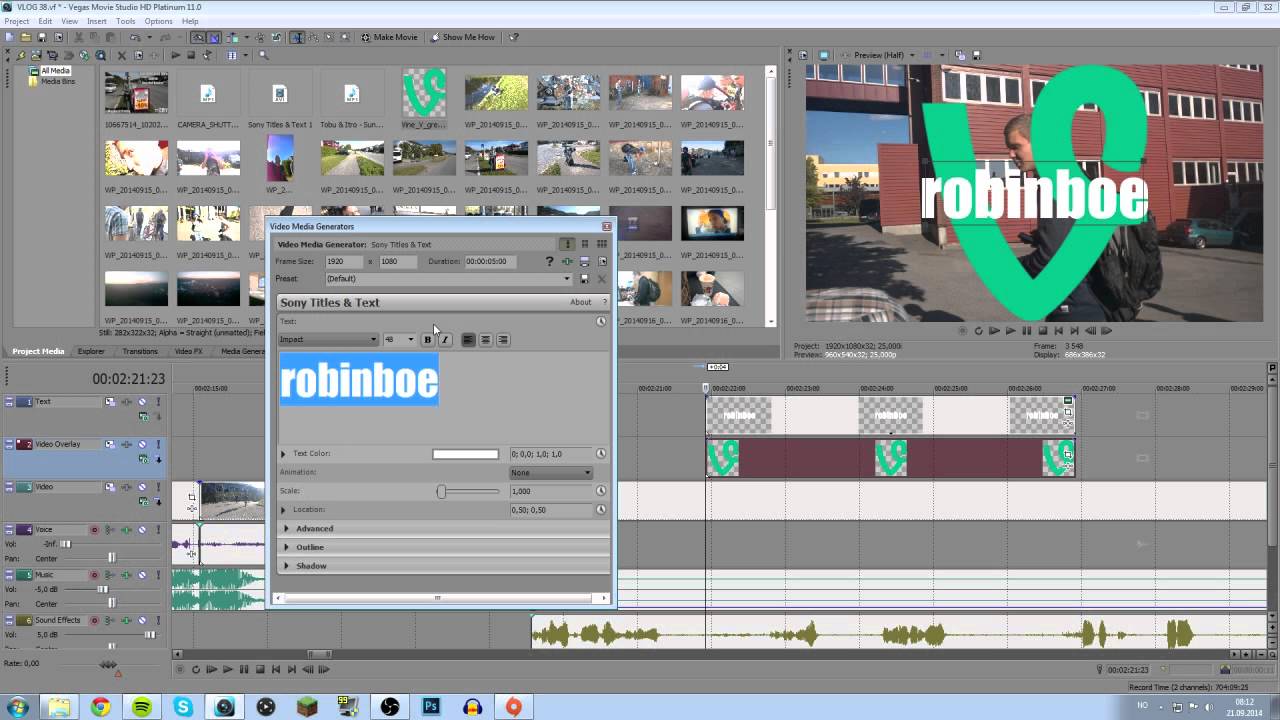Expand the Advanced section
Viewport: 1280px width, 720px height.
(286, 529)
